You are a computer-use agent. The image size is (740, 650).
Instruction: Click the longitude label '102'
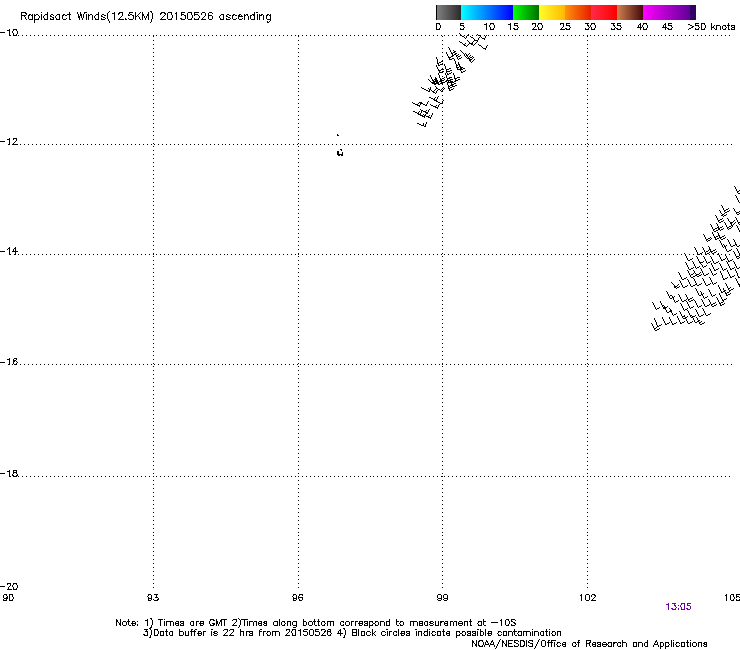[588, 598]
